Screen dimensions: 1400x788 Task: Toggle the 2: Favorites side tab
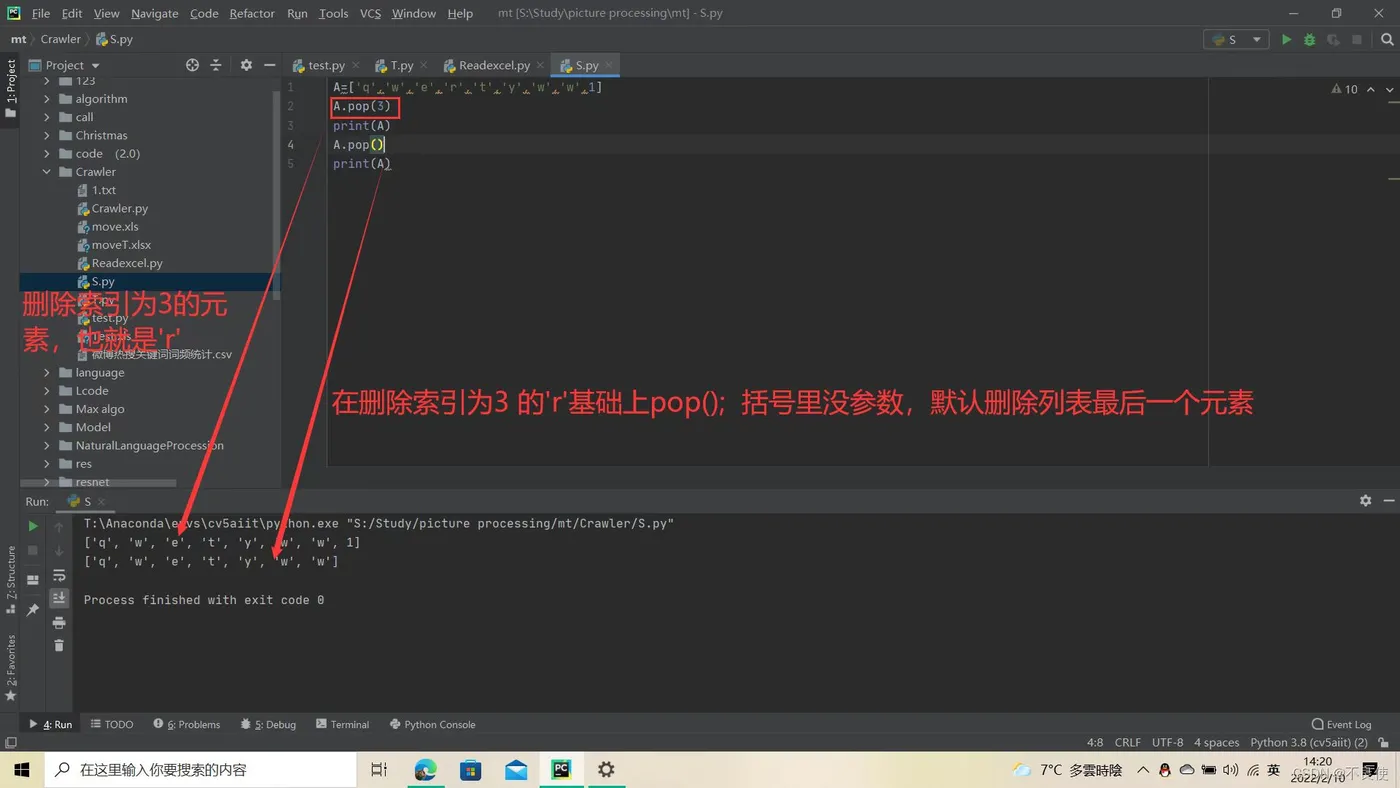(11, 667)
